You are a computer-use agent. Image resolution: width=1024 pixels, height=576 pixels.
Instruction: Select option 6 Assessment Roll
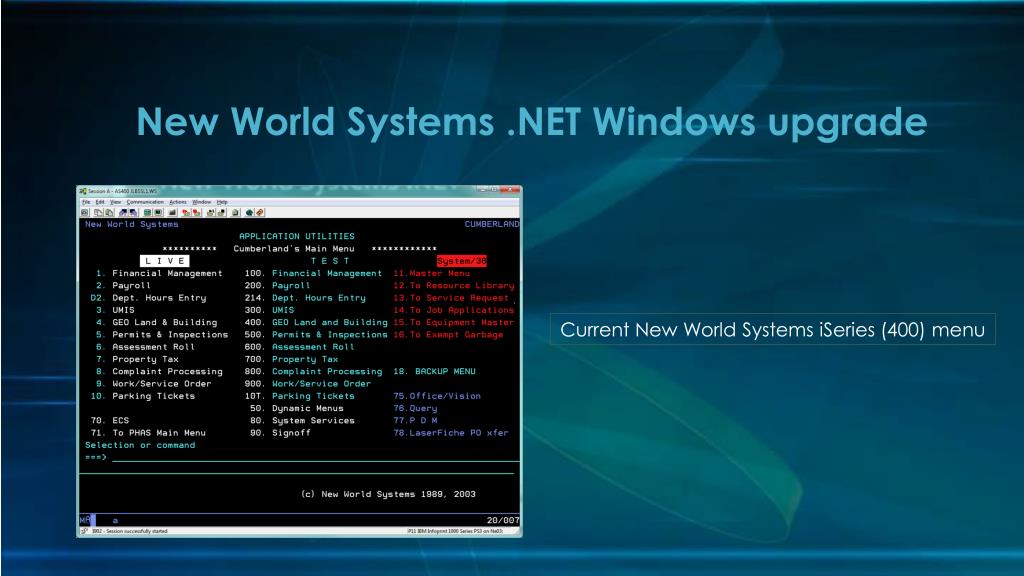coord(146,347)
